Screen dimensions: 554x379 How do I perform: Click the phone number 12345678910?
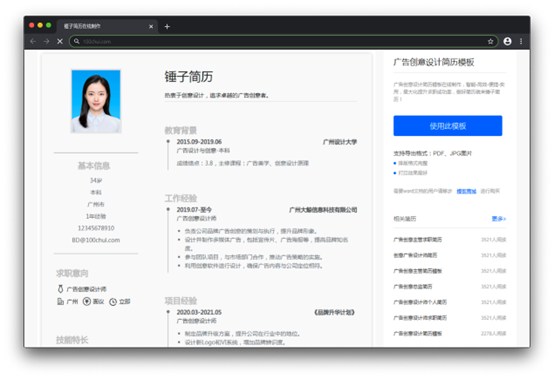click(x=96, y=228)
